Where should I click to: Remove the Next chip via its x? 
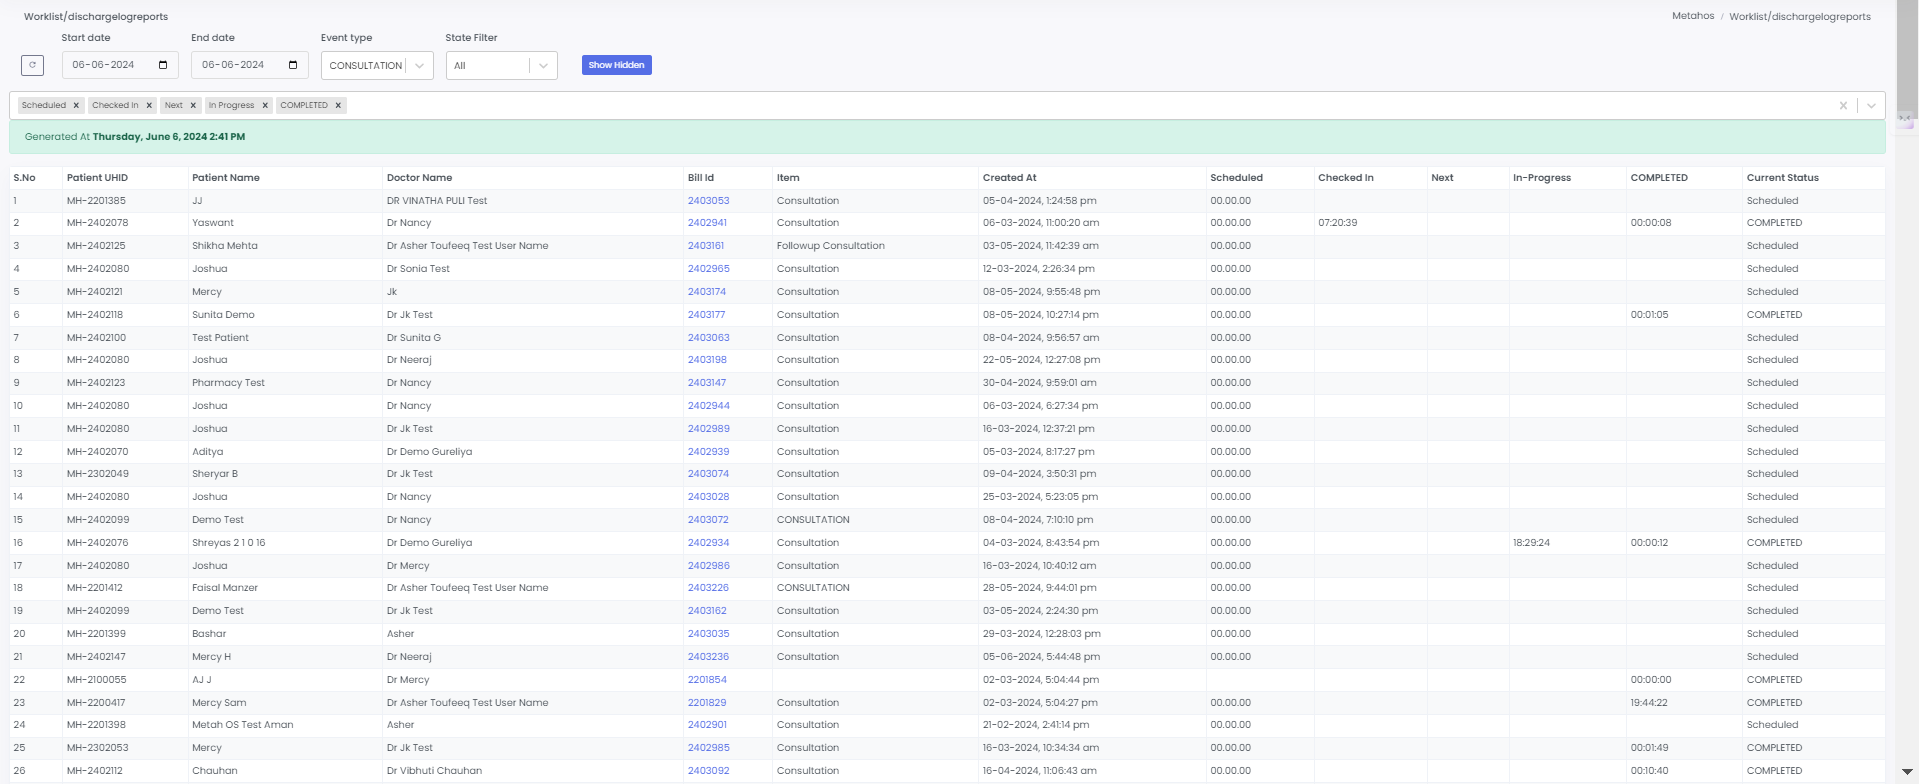[193, 105]
